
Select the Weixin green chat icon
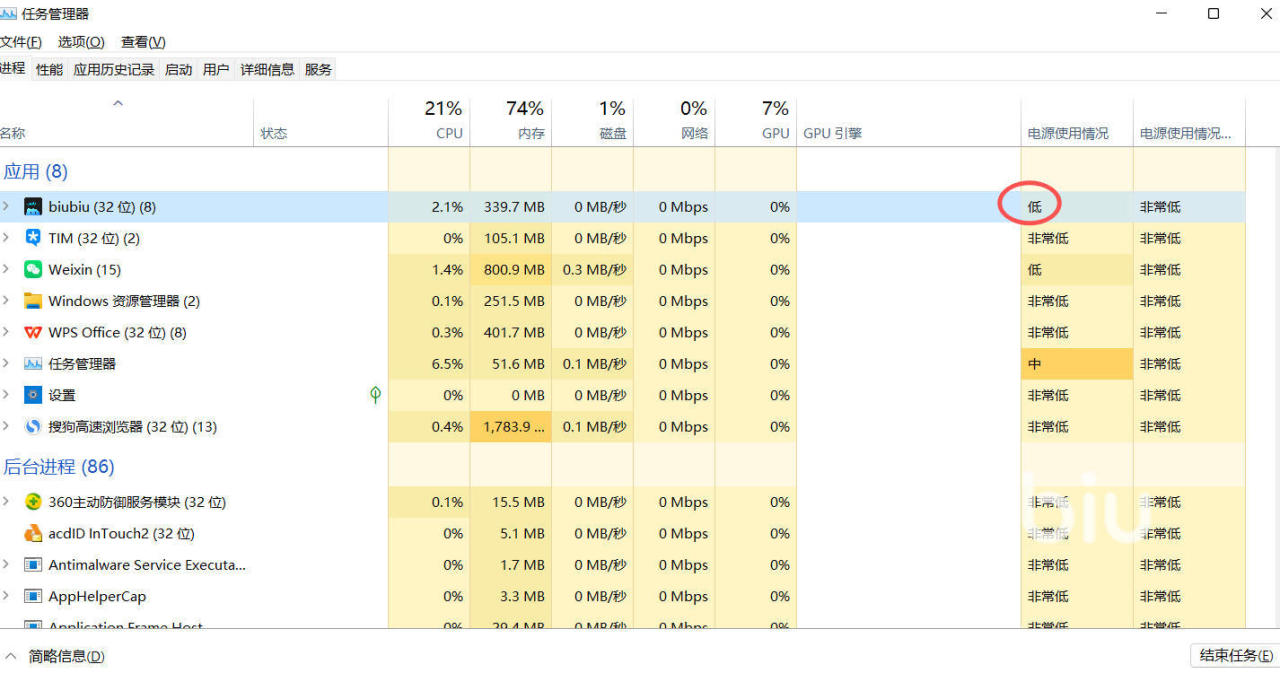pyautogui.click(x=33, y=270)
